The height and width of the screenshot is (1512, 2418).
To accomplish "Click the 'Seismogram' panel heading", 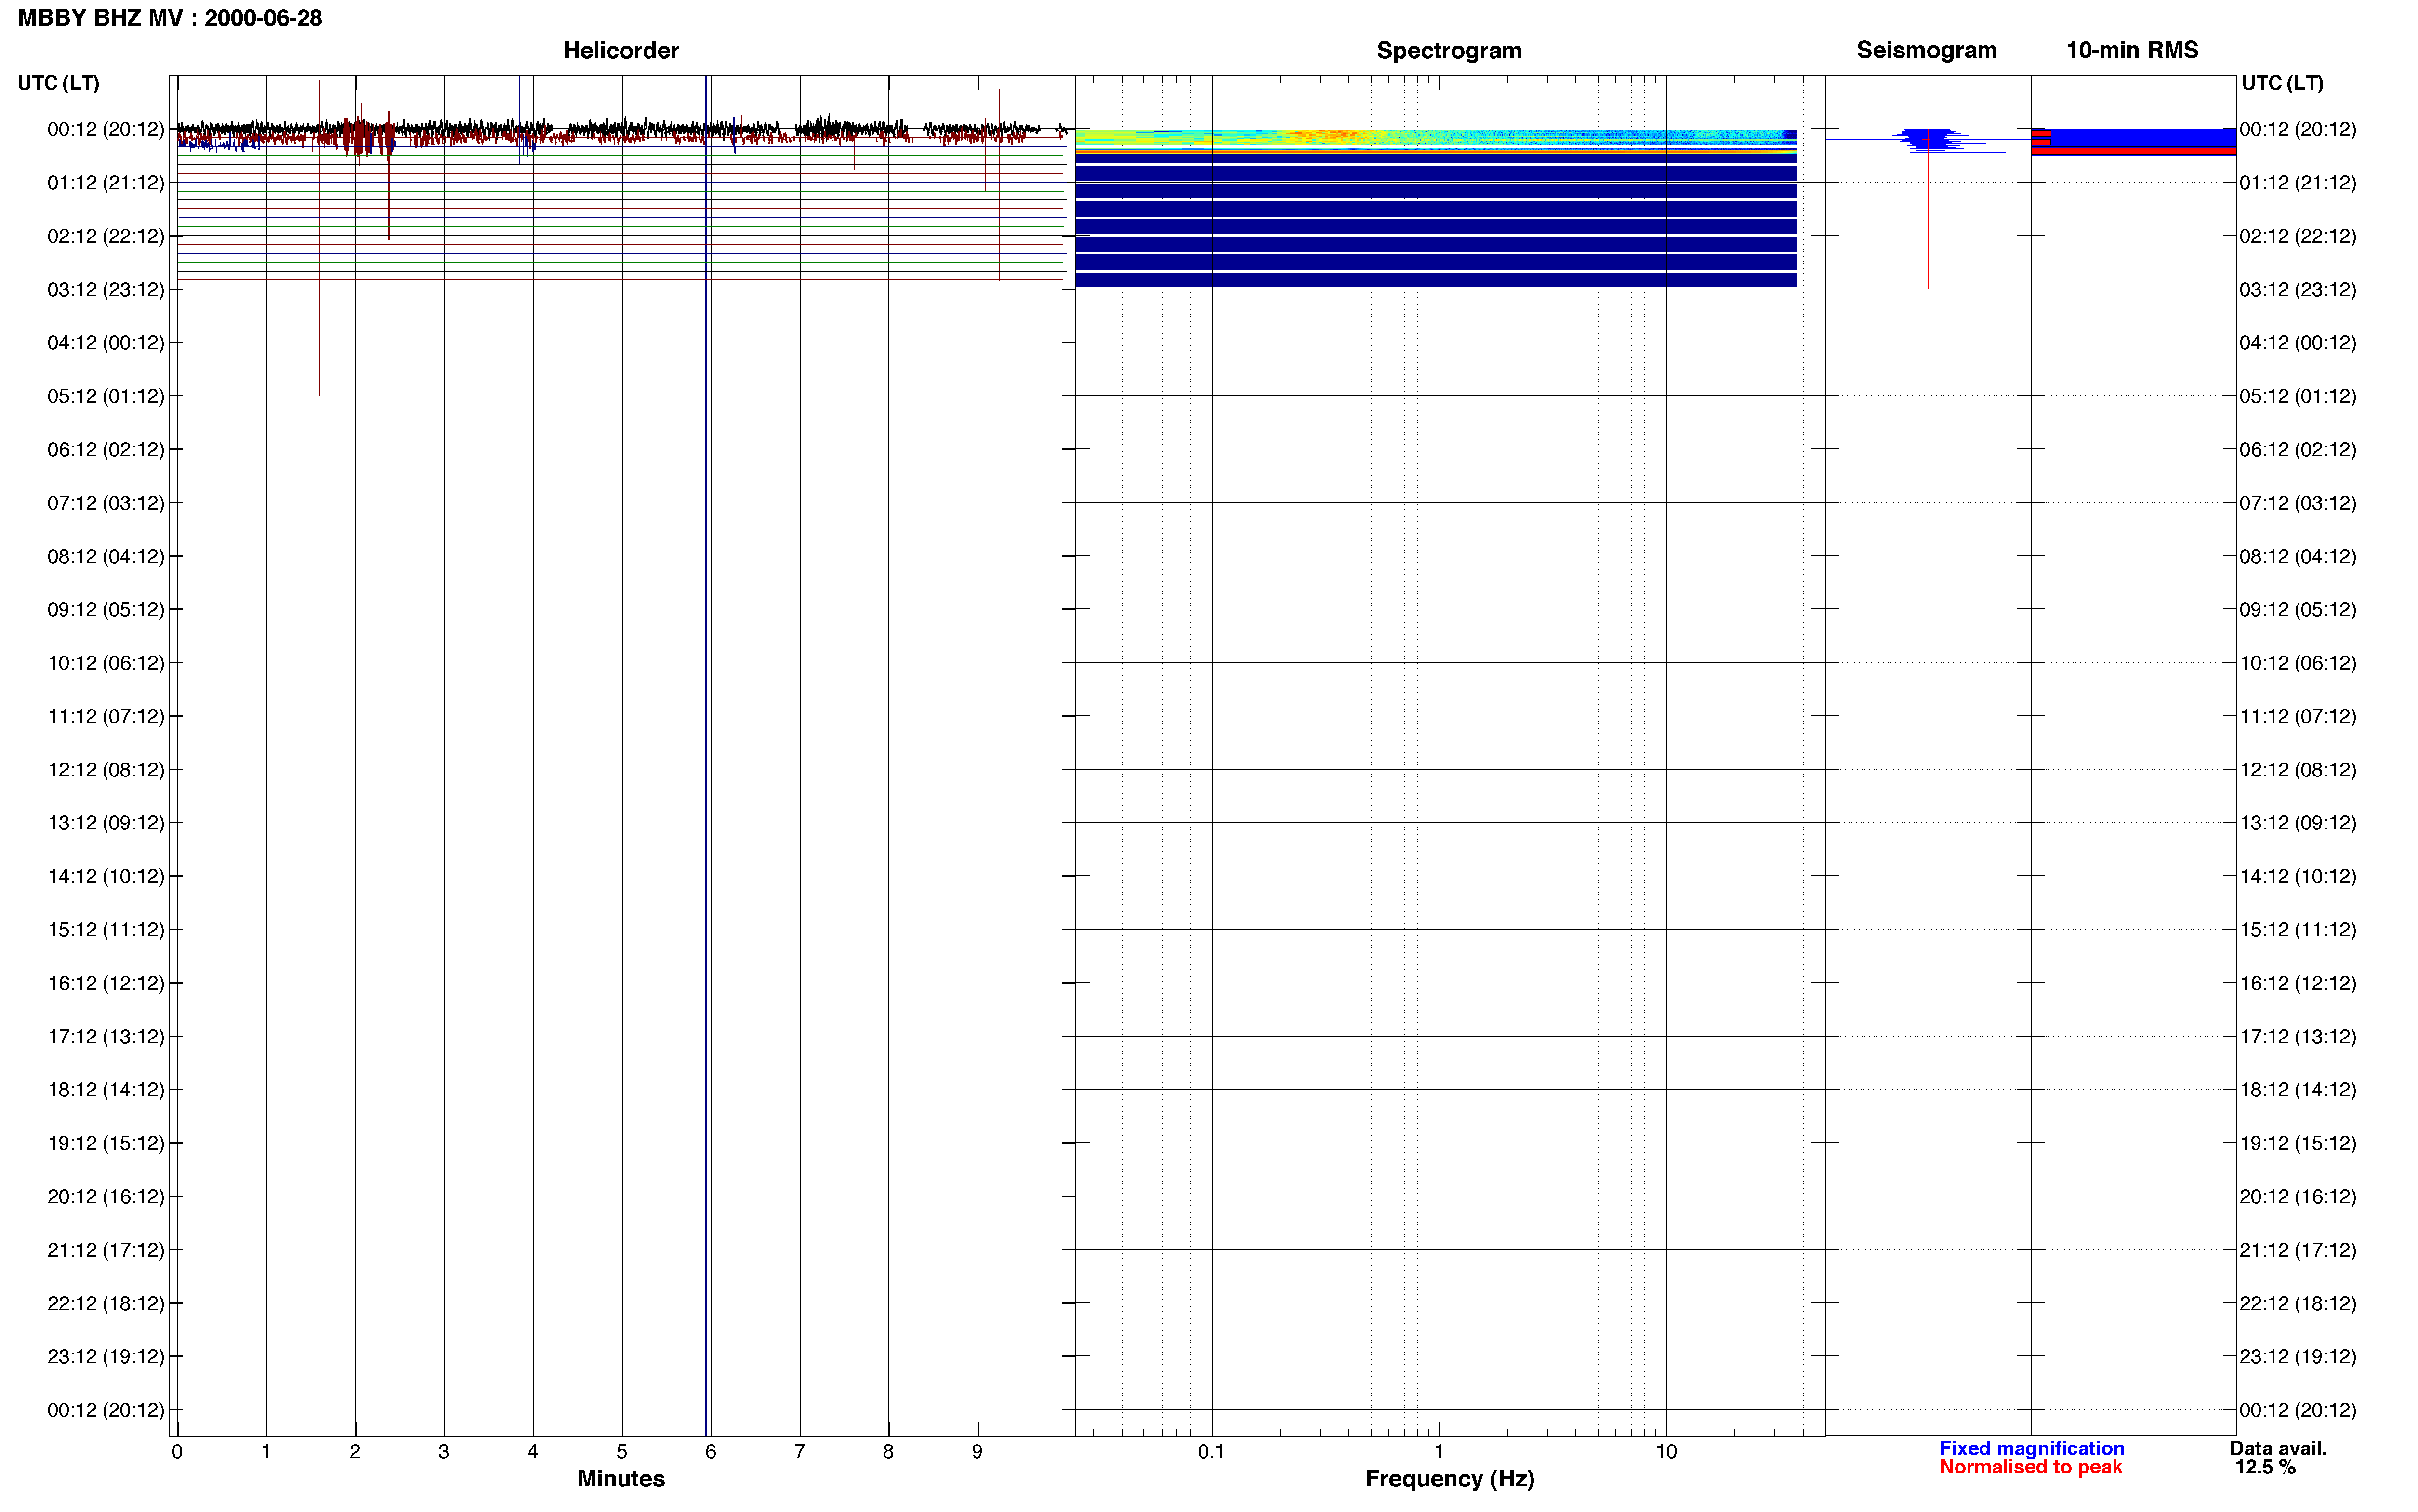I will point(1926,50).
